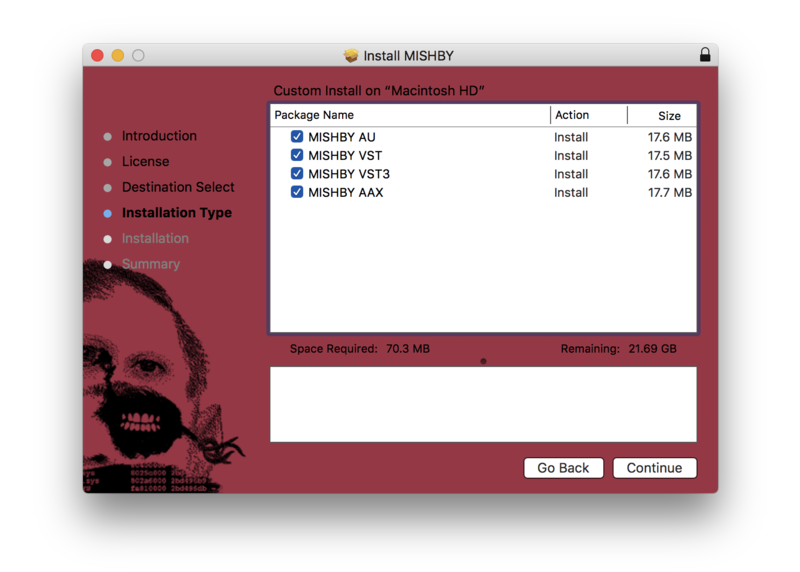This screenshot has width=800, height=572.
Task: Click the lock icon in title bar
Action: (705, 55)
